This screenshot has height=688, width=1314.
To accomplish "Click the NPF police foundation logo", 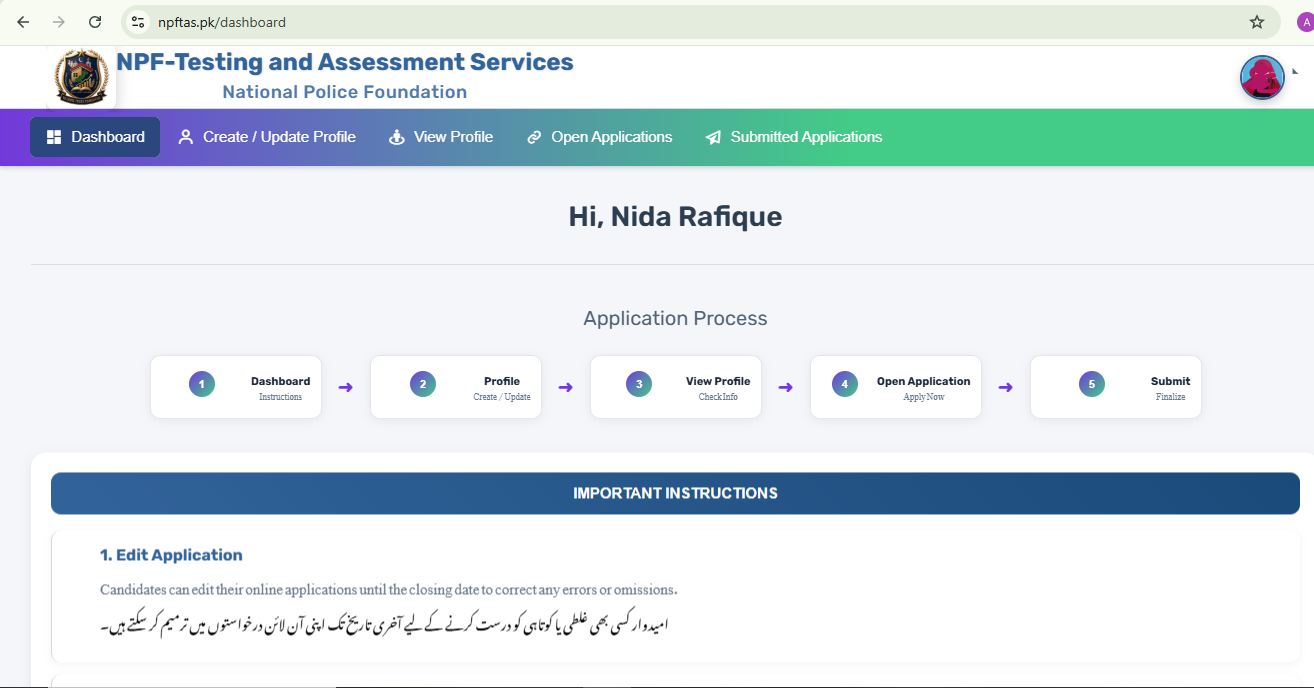I will [81, 77].
